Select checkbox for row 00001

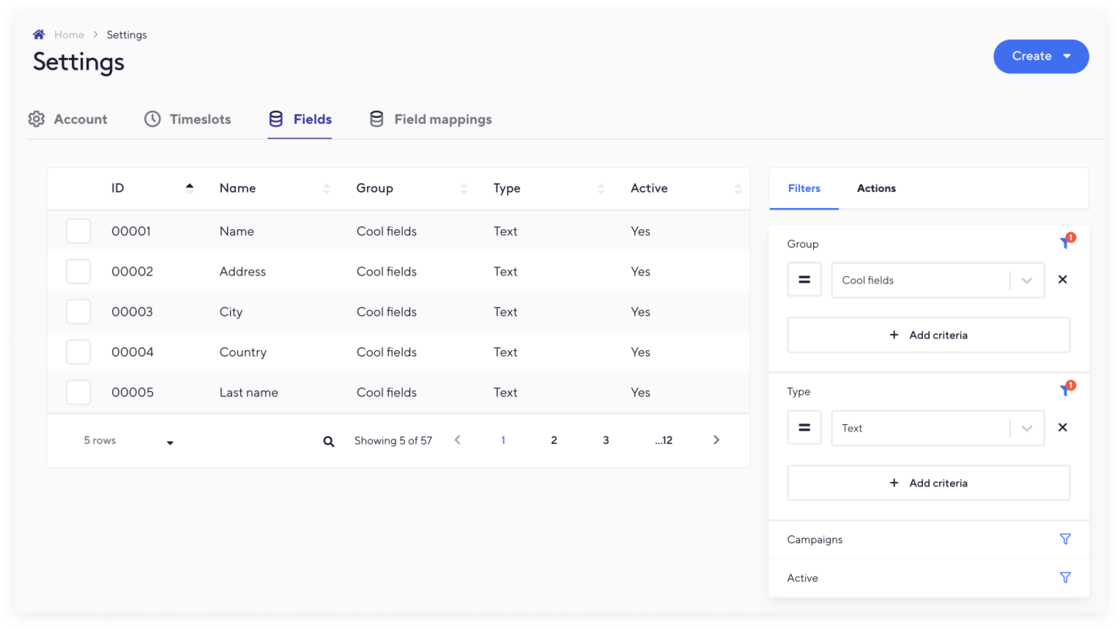pyautogui.click(x=79, y=231)
